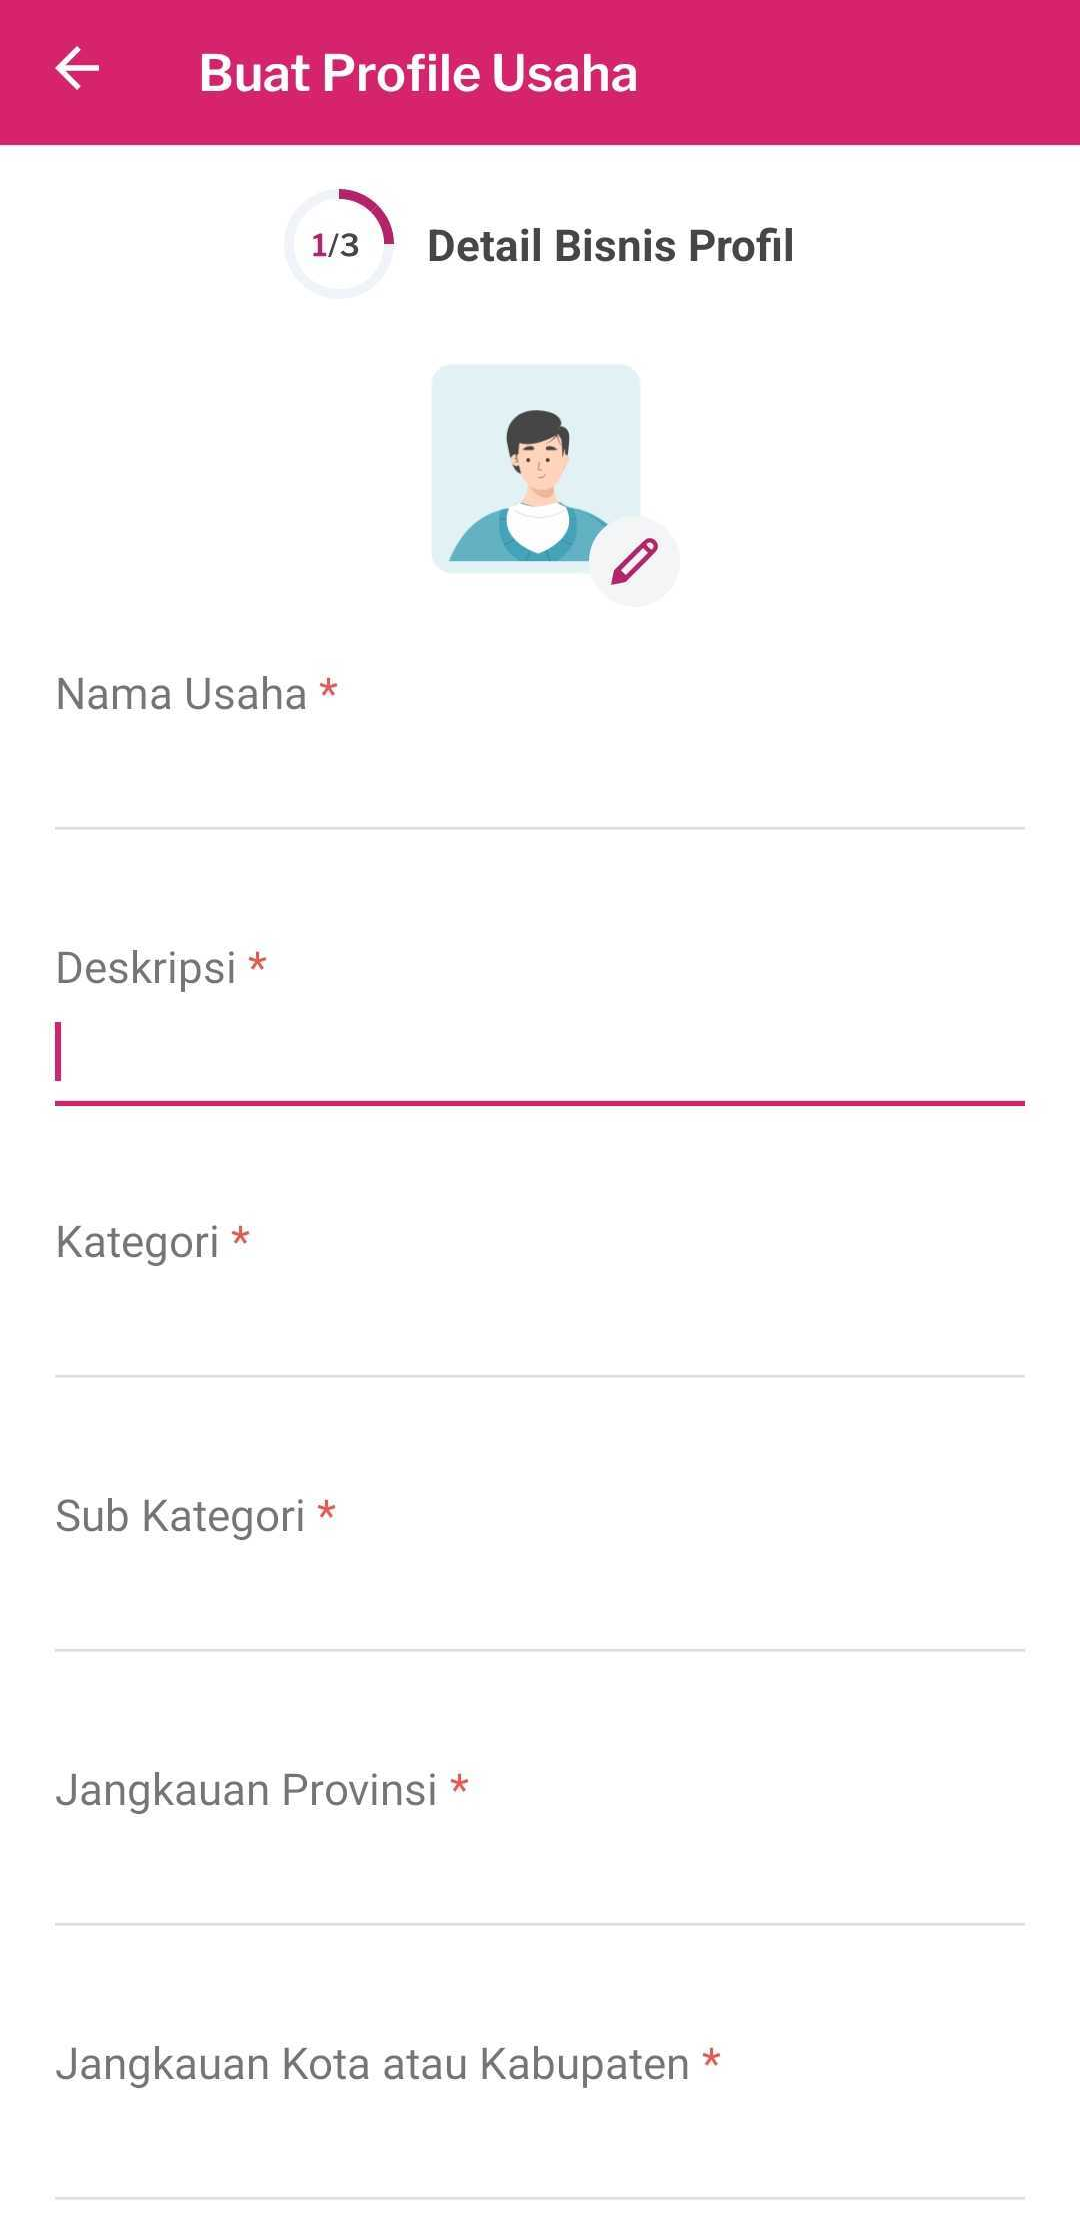Tap the 1/3 step progress circle
The image size is (1080, 2232).
tap(339, 244)
